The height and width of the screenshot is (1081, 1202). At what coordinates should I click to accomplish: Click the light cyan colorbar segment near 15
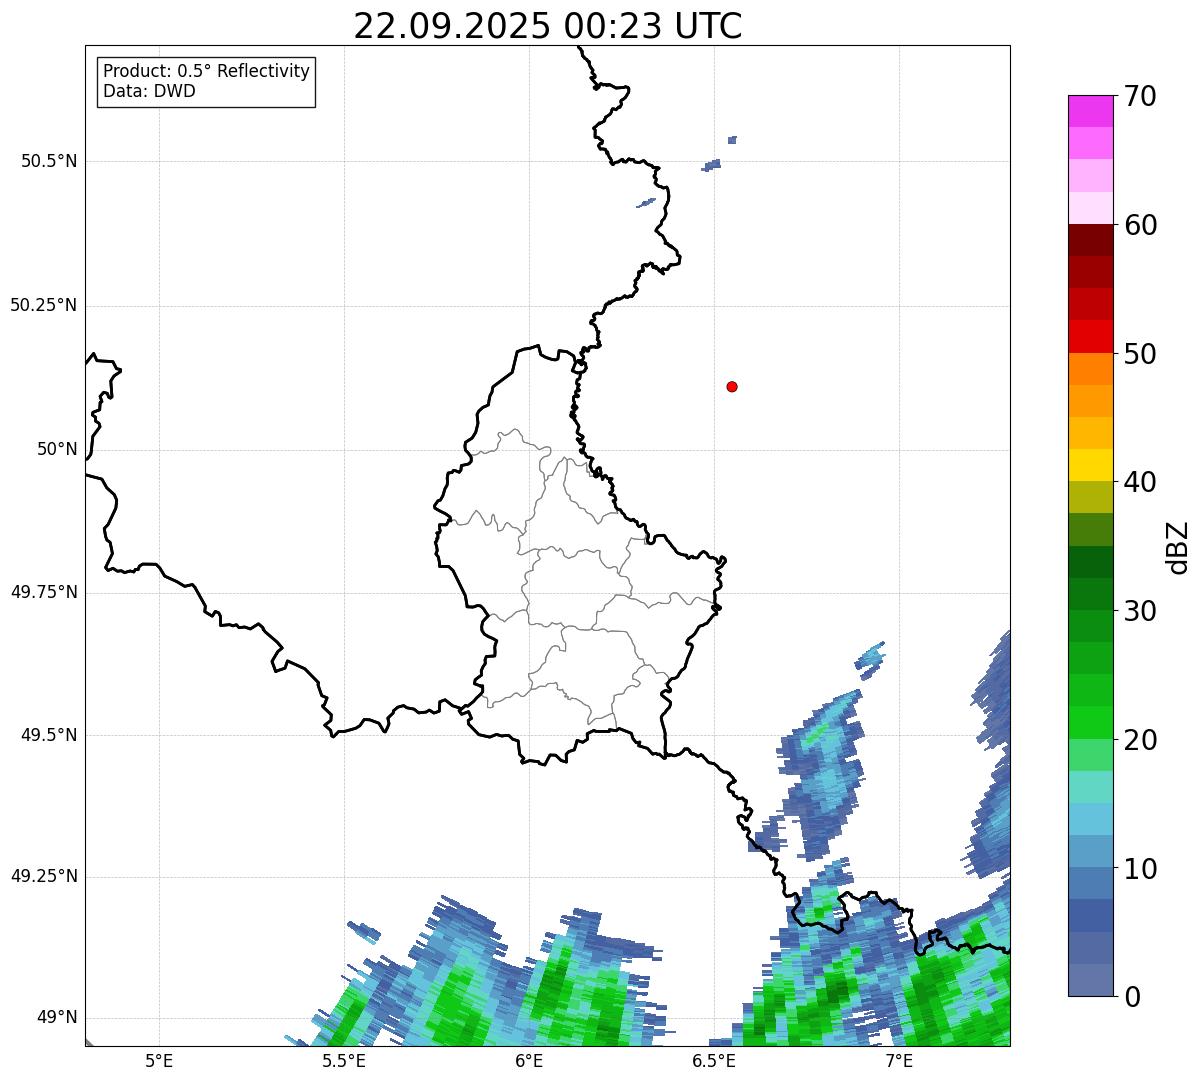[x=1091, y=787]
